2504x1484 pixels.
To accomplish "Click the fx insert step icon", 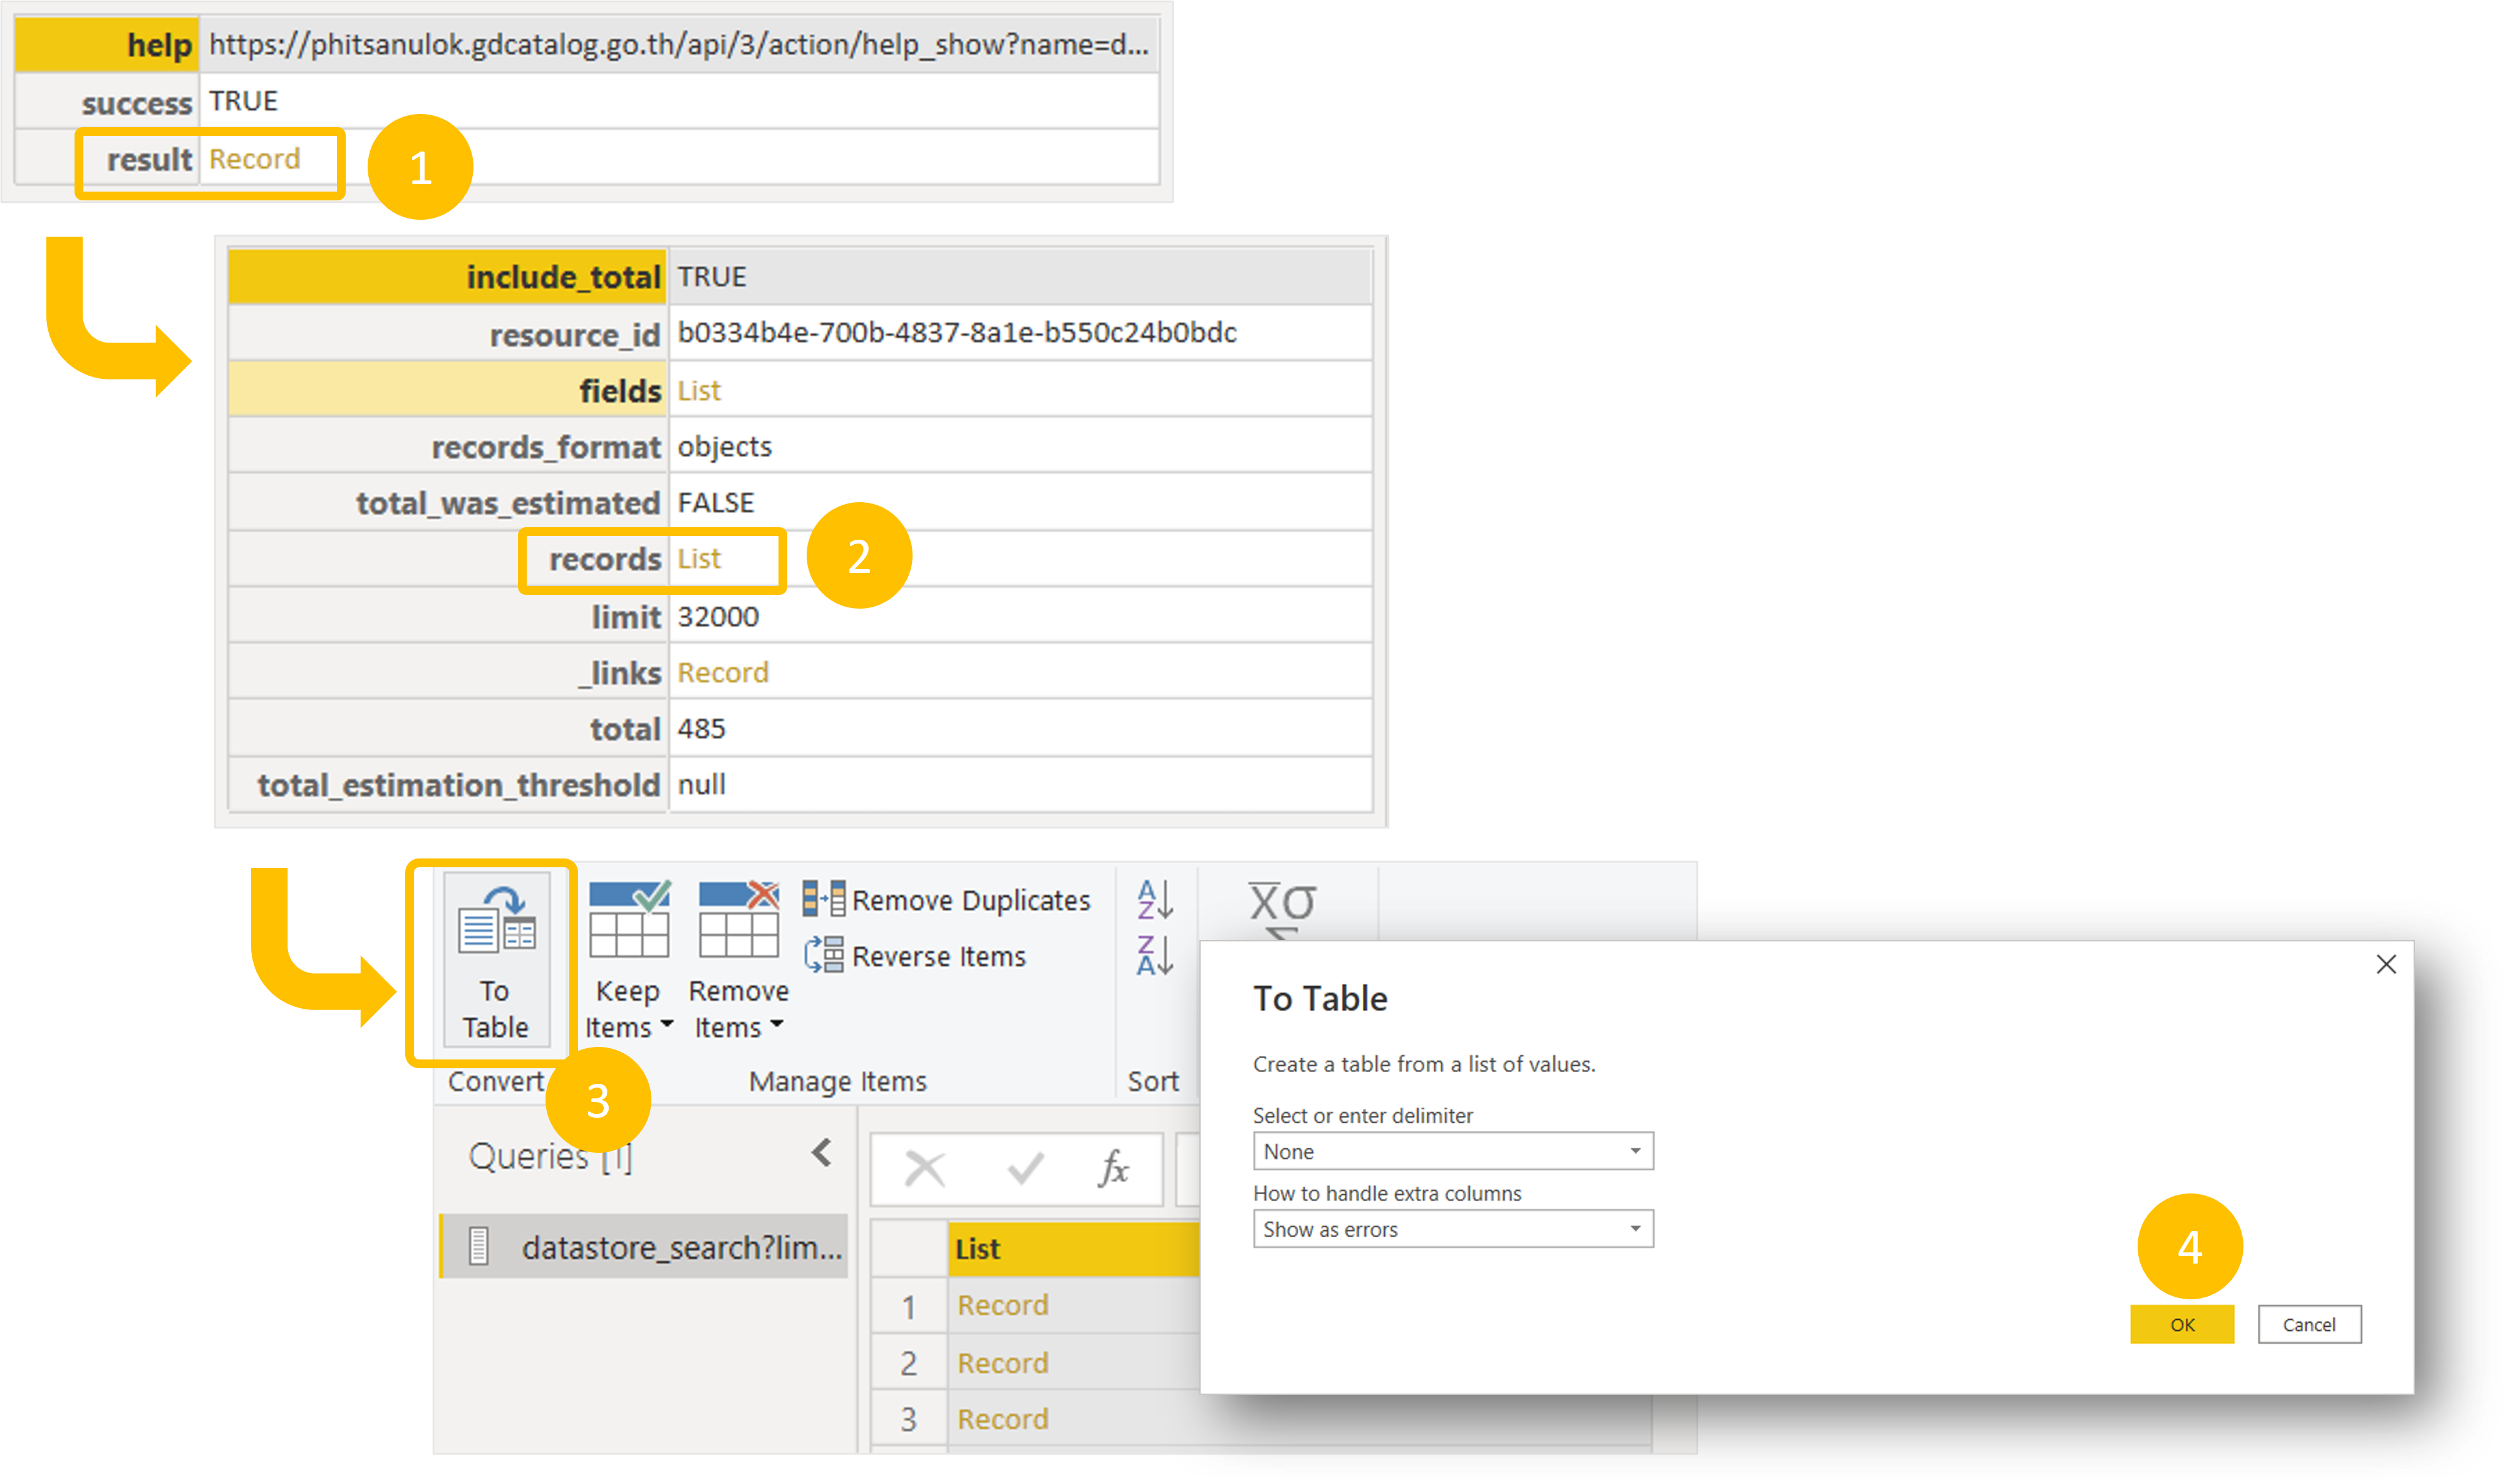I will [1113, 1168].
